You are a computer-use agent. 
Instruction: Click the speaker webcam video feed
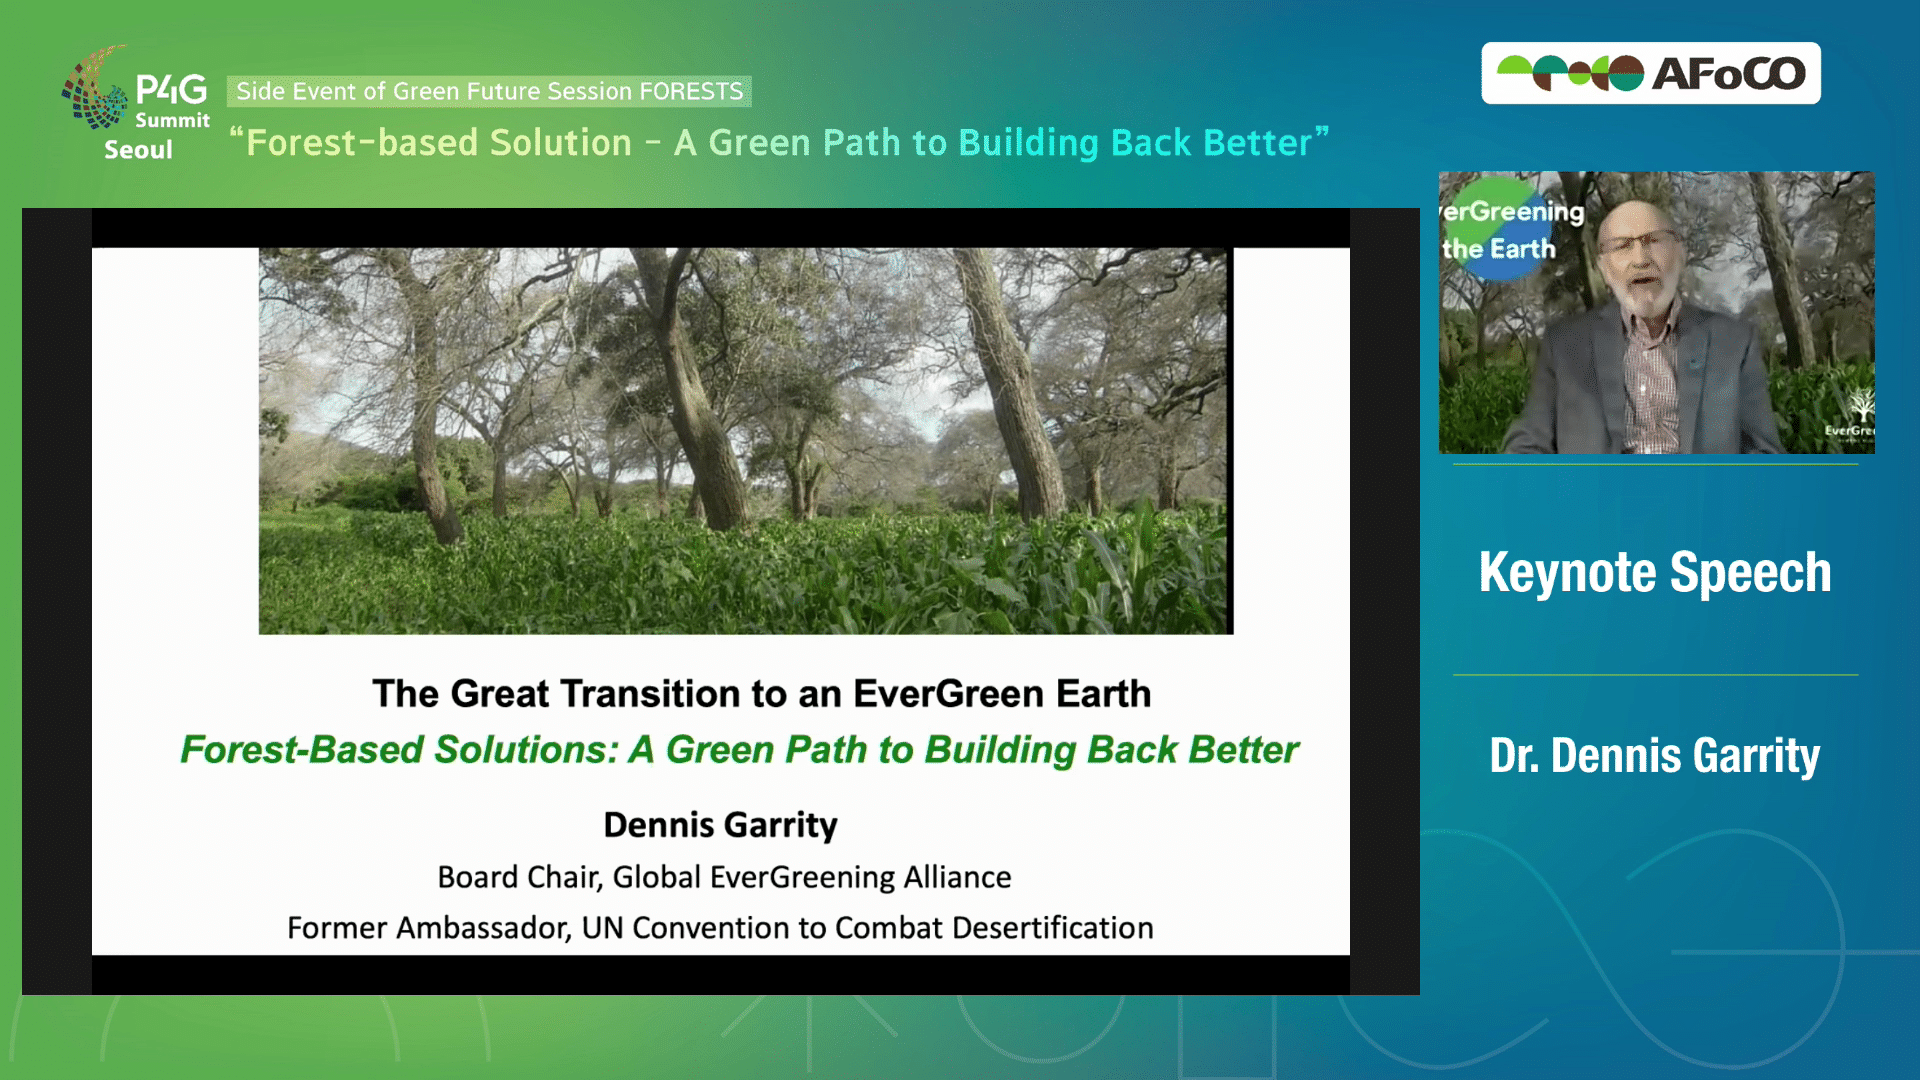[x=1656, y=313]
